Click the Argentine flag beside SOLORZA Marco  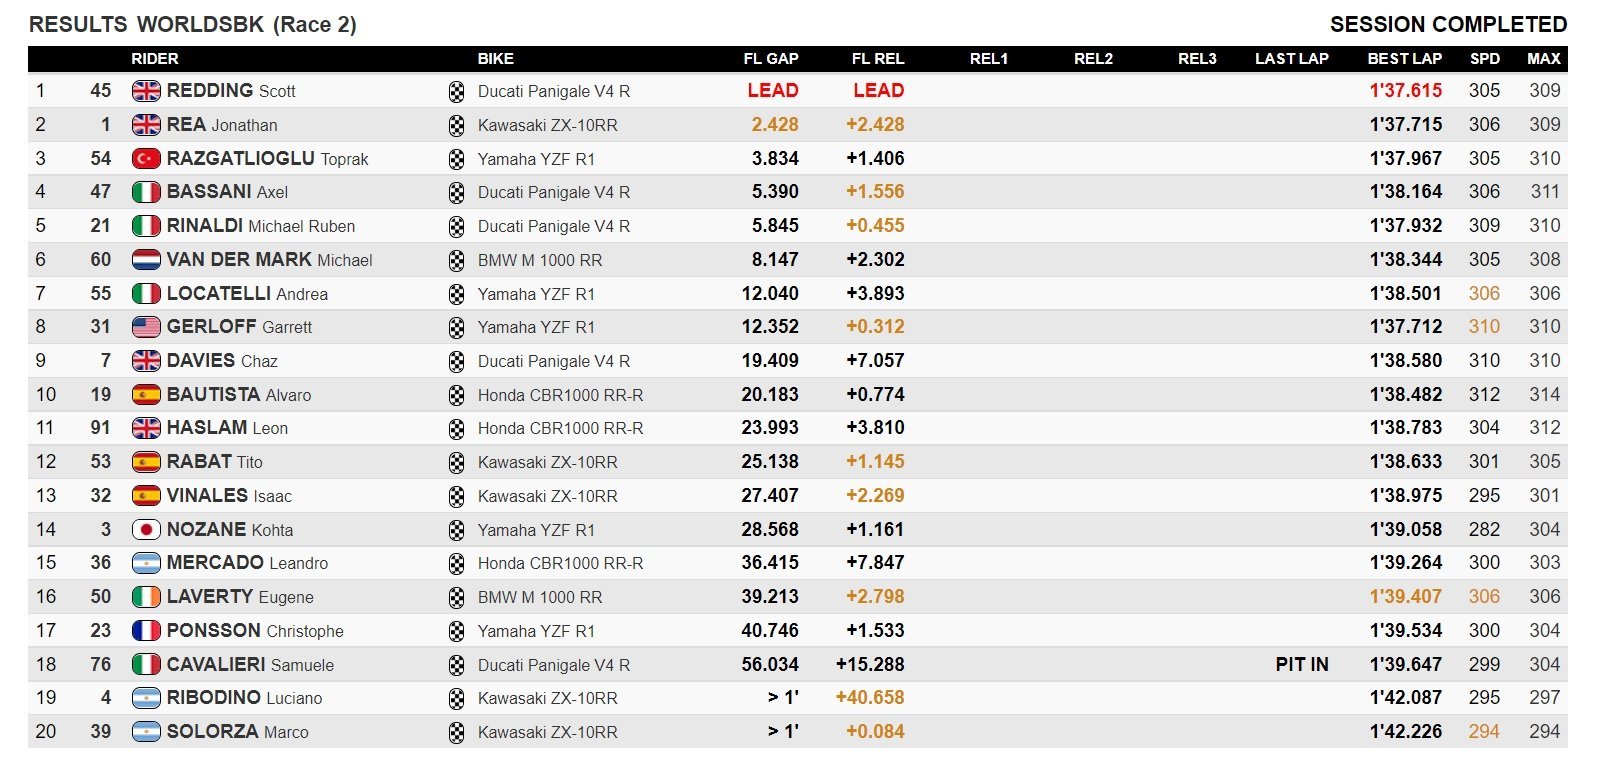146,732
